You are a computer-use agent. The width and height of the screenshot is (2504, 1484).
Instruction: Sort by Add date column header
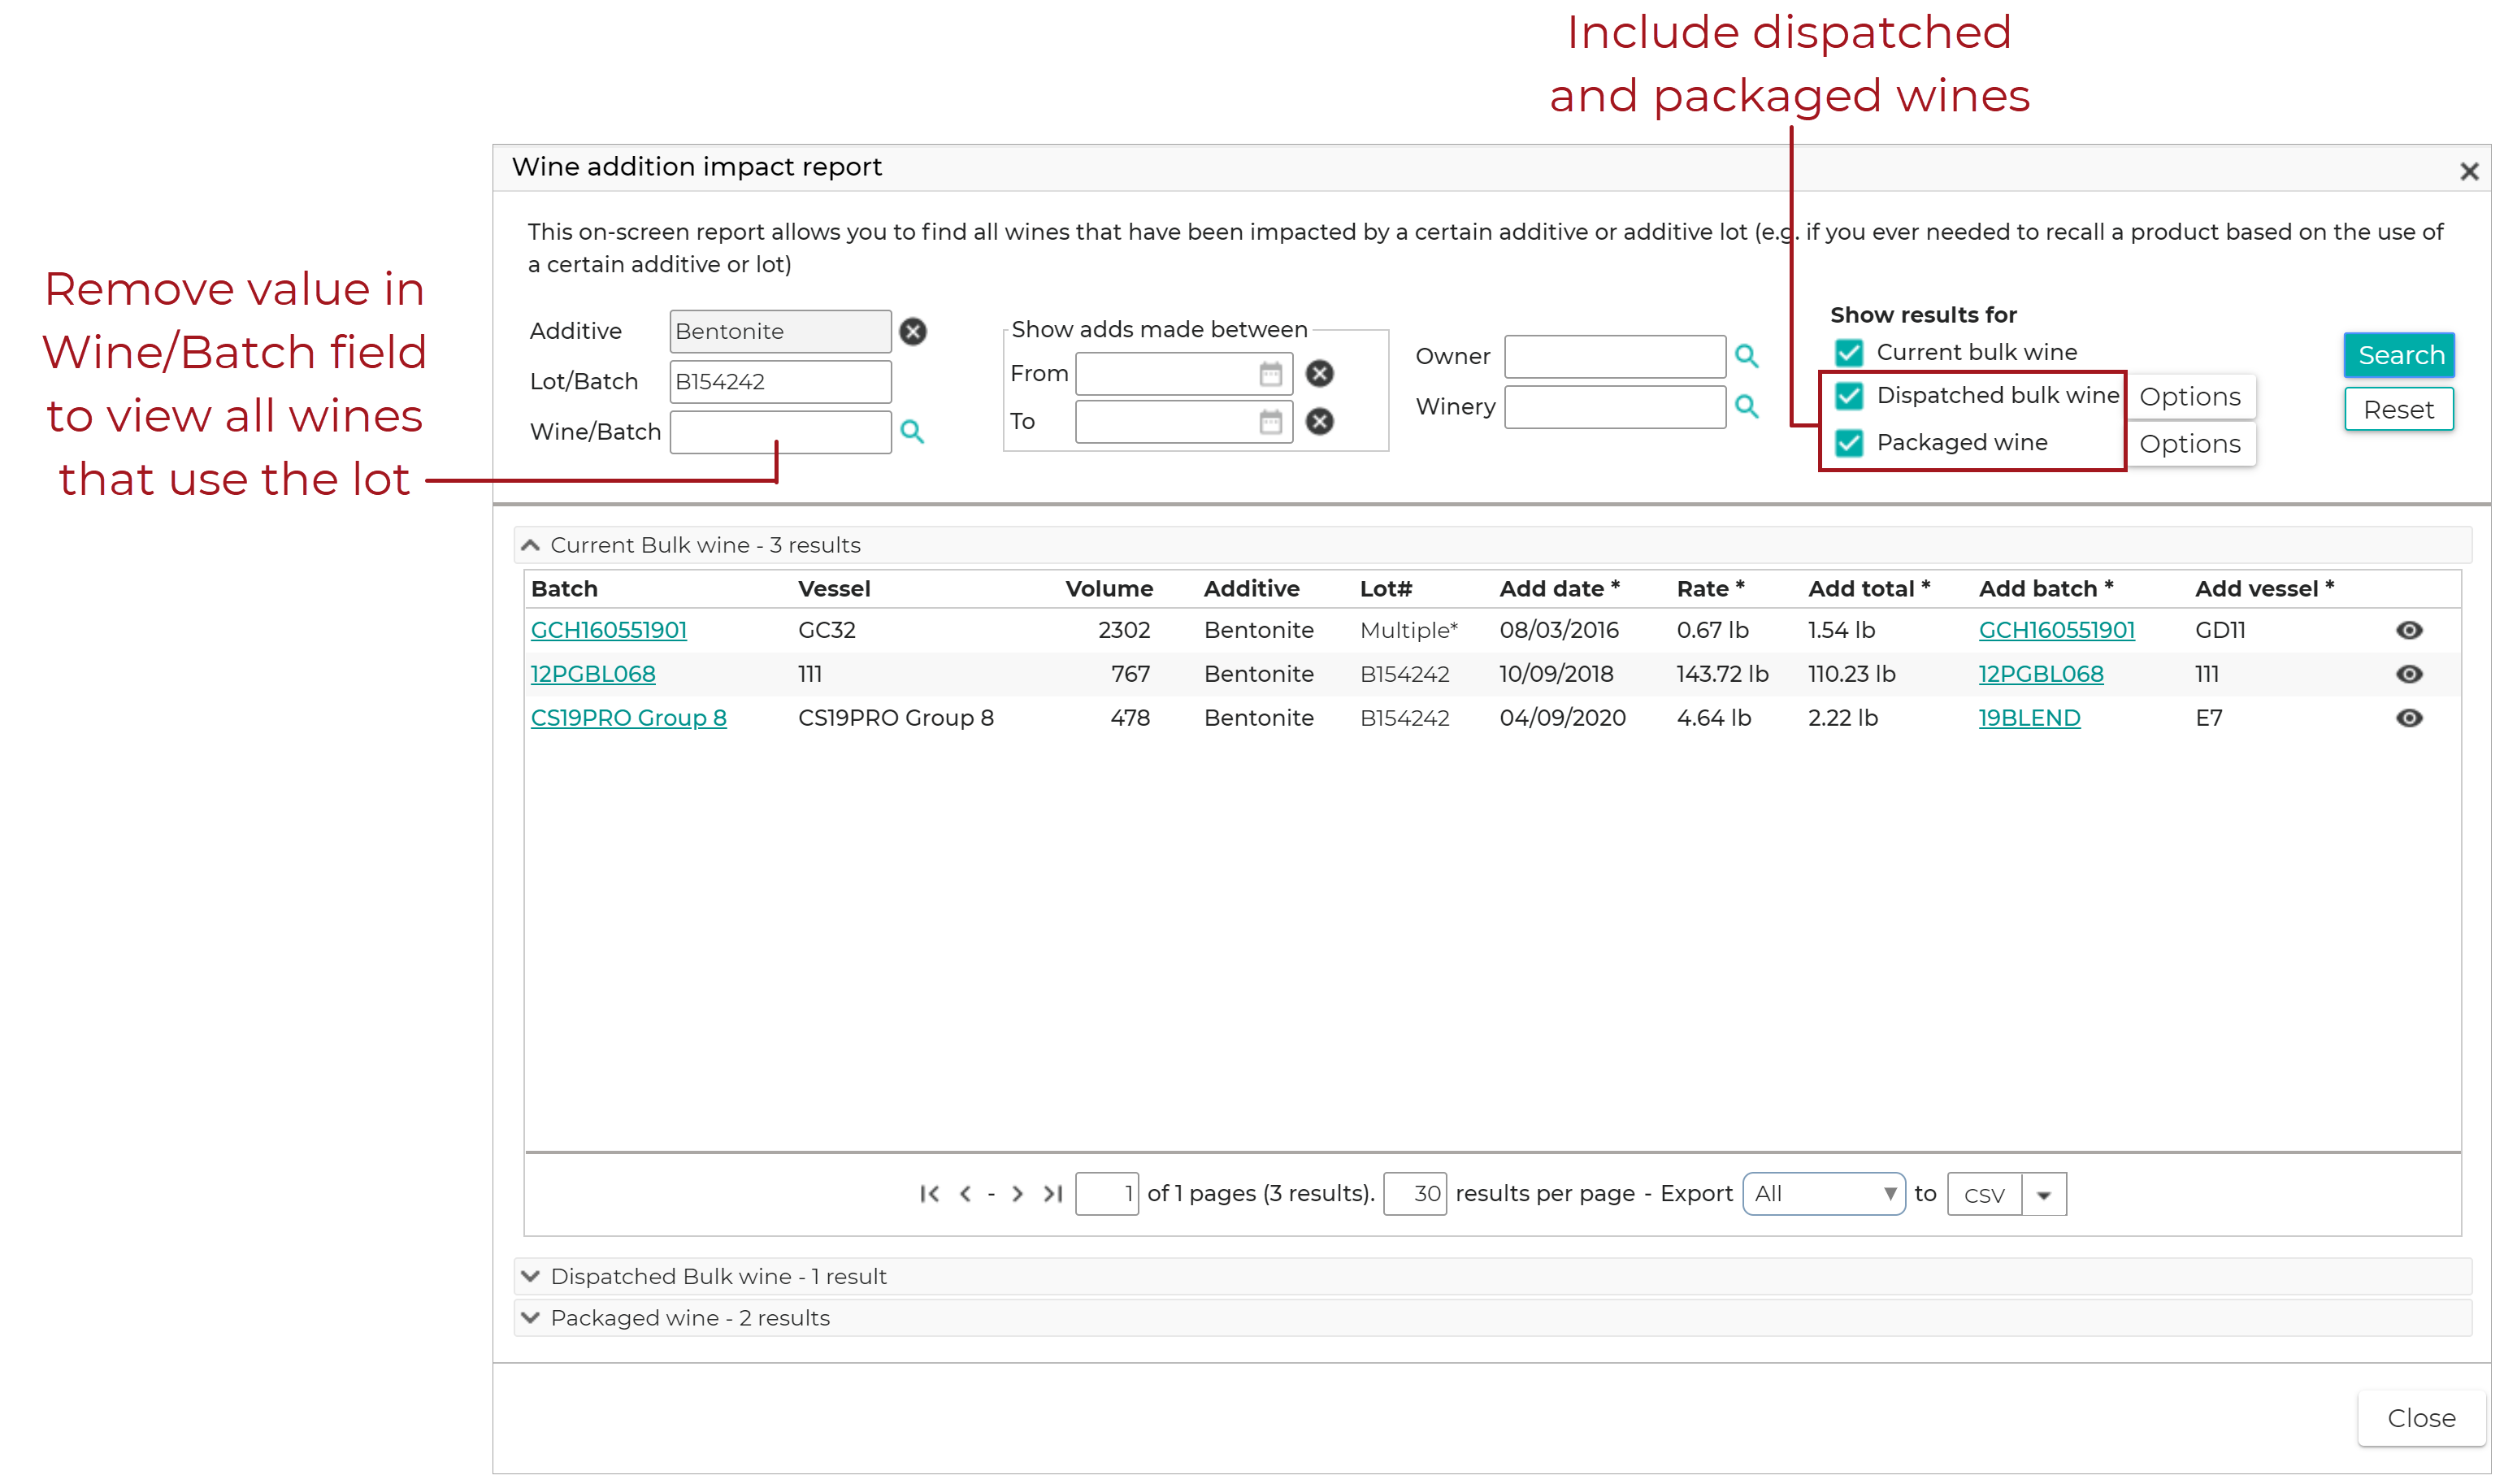[x=1559, y=589]
